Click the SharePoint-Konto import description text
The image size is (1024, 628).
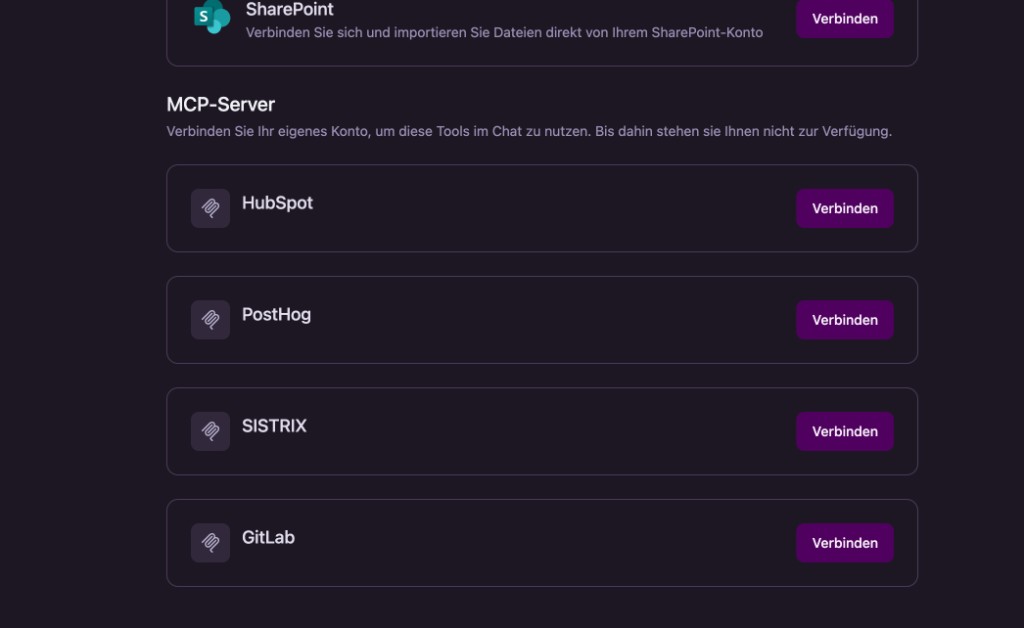pyautogui.click(x=504, y=33)
